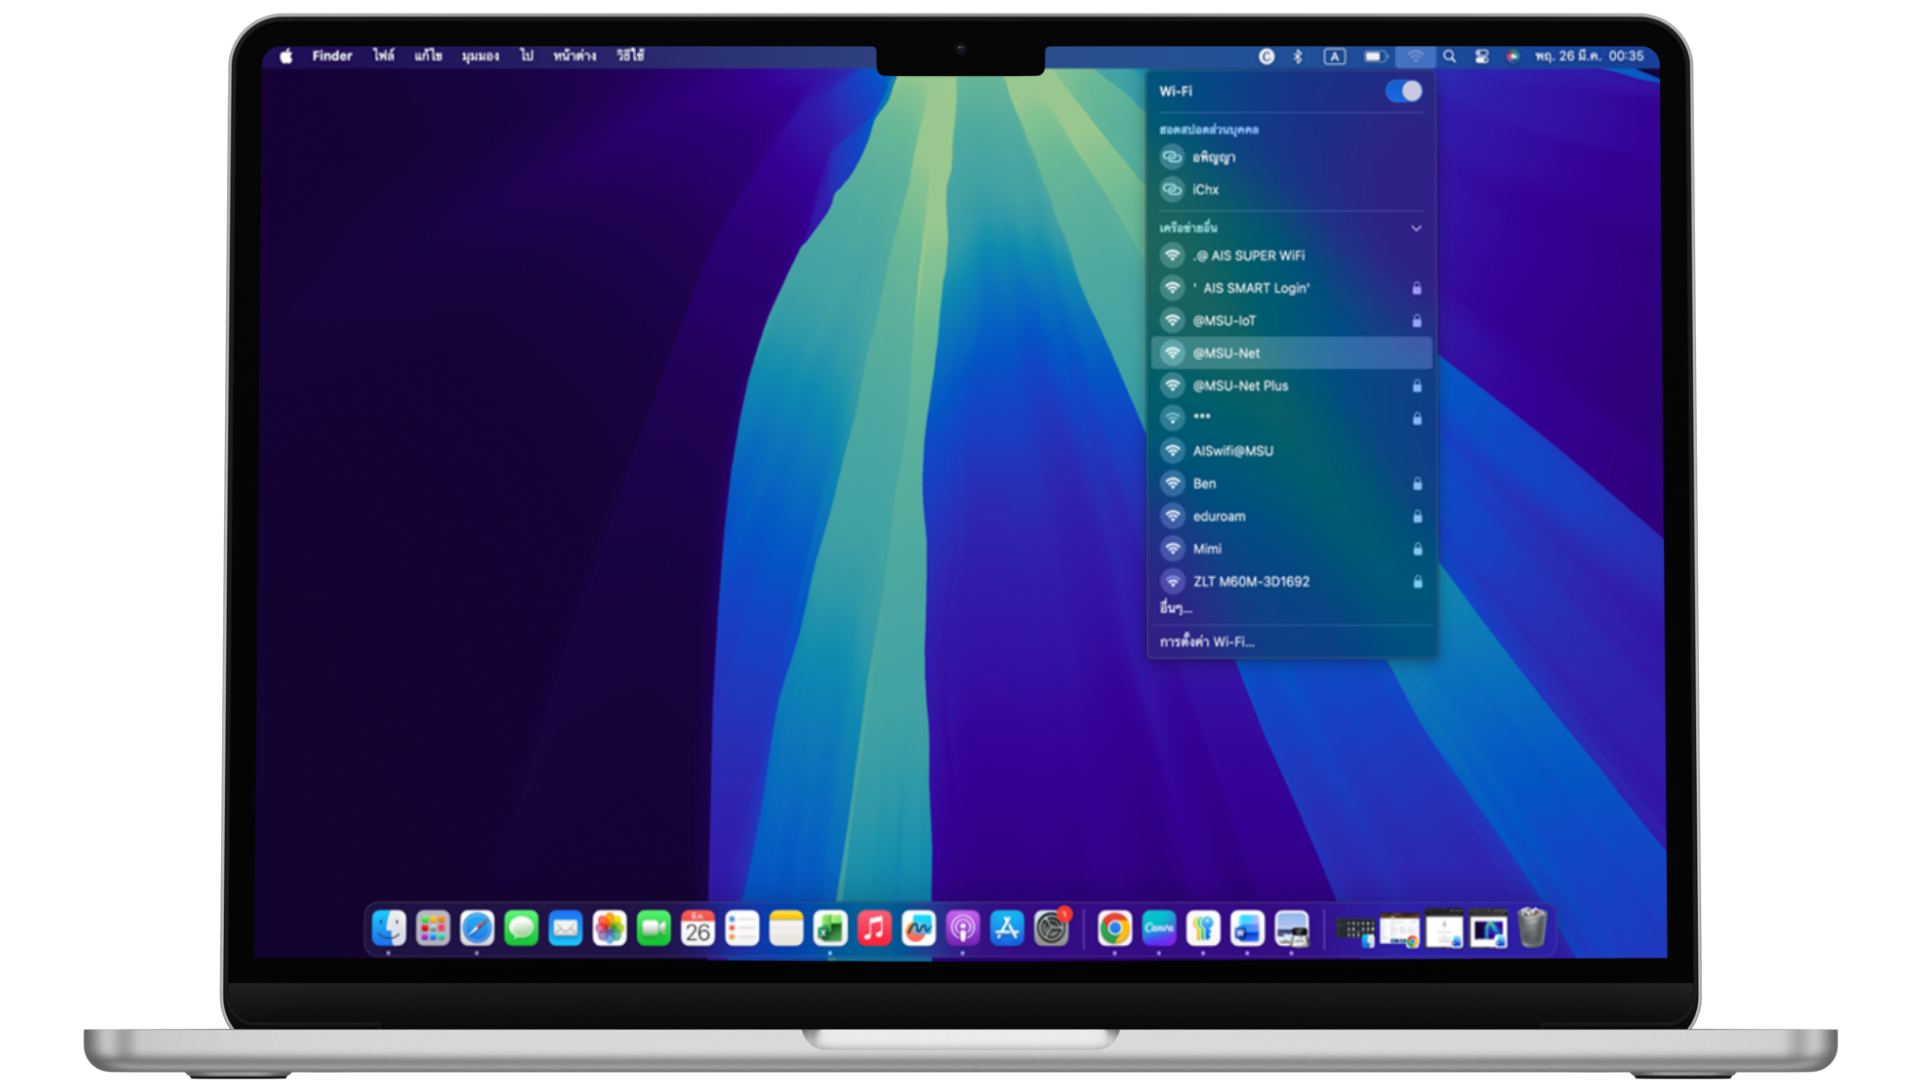Image resolution: width=1920 pixels, height=1080 pixels.
Task: Join the AIS SMART Login network
Action: pyautogui.click(x=1291, y=288)
